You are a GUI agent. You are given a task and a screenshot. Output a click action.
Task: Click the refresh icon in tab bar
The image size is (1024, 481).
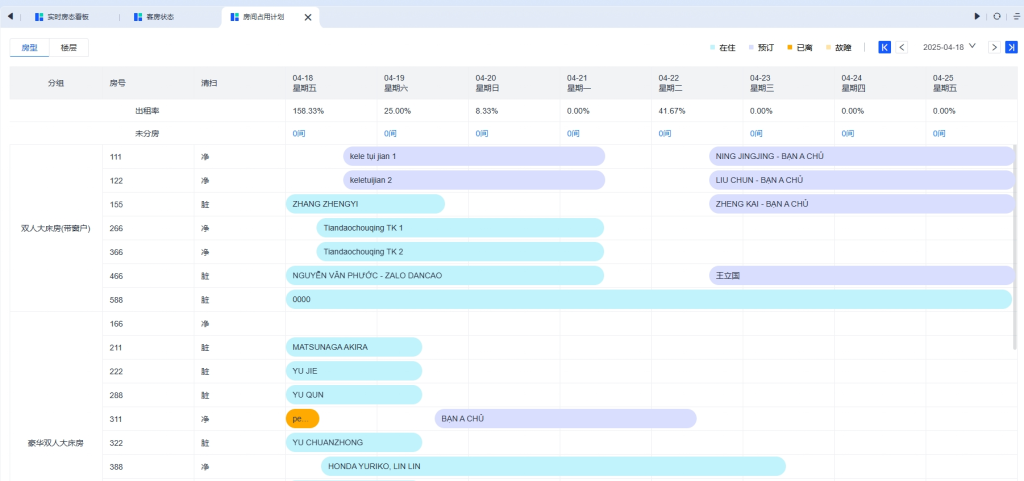[x=996, y=16]
